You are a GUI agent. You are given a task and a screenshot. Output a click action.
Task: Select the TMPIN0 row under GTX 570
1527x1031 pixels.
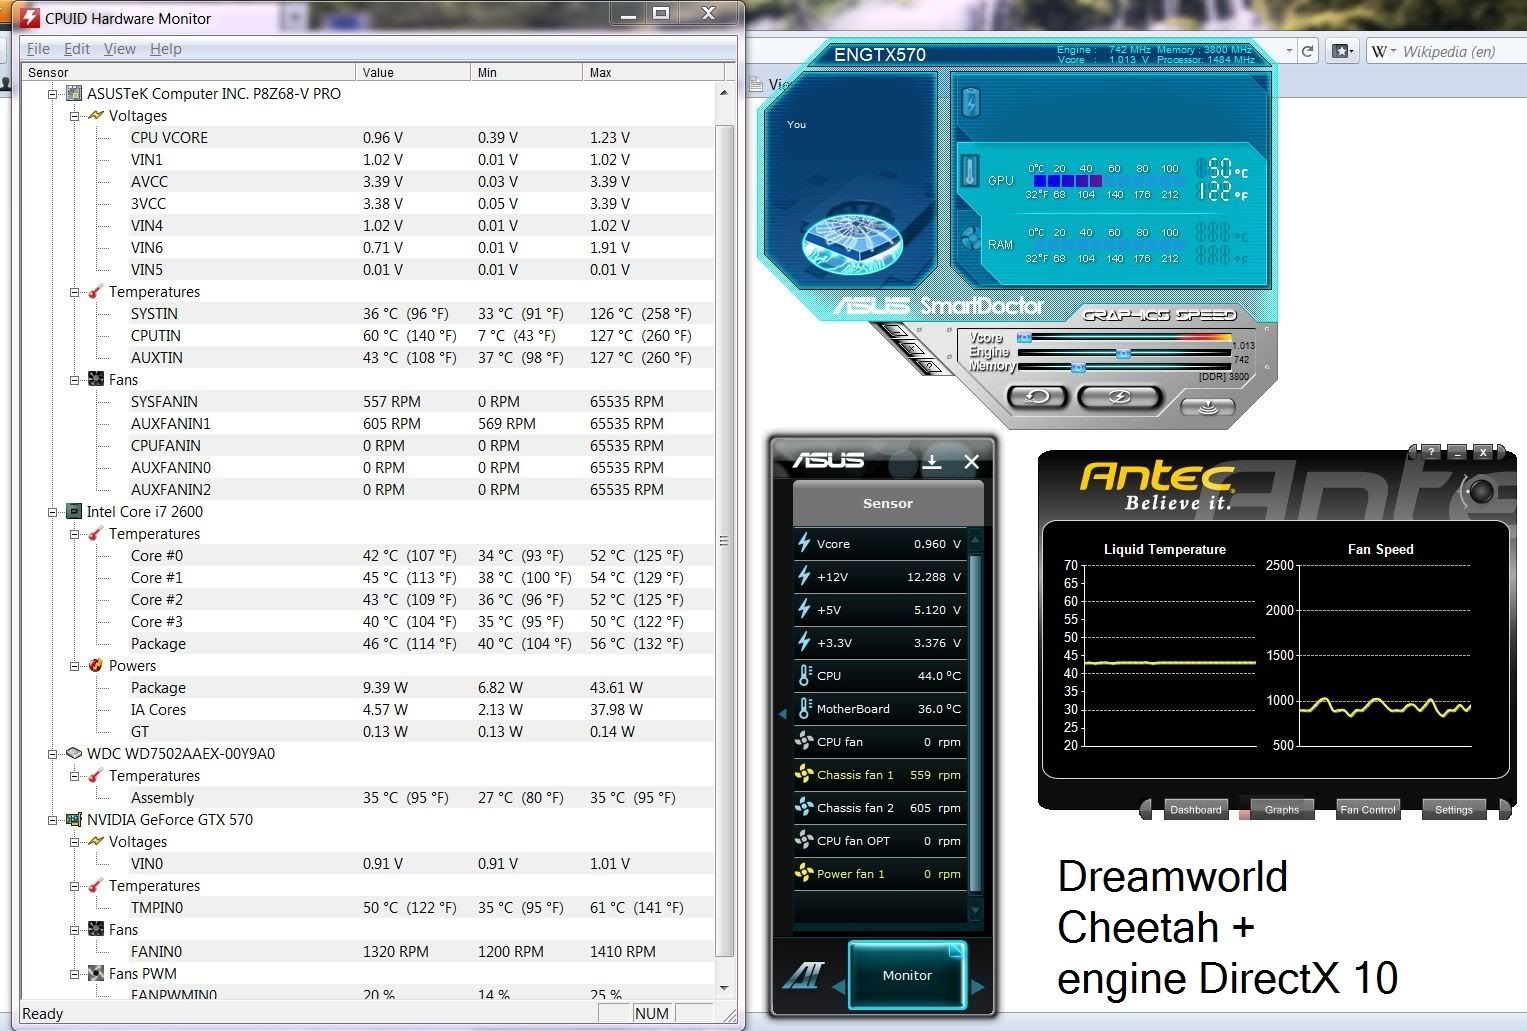click(x=420, y=907)
